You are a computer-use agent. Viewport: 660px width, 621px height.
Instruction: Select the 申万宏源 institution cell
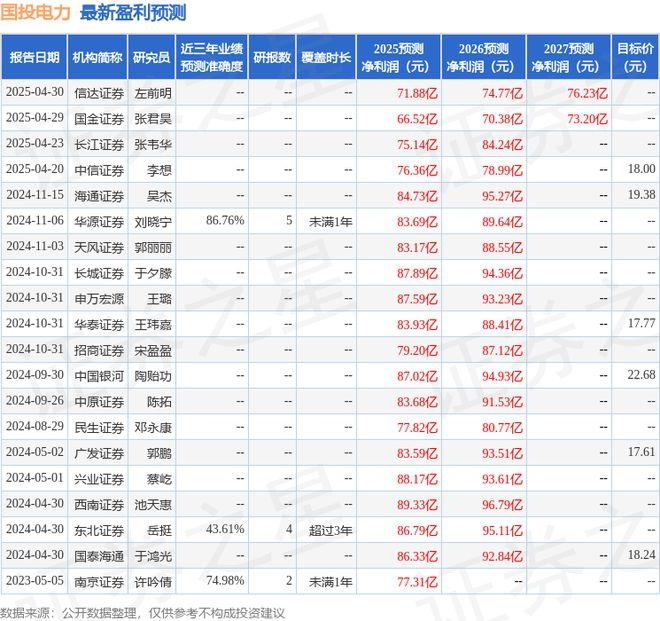point(99,299)
